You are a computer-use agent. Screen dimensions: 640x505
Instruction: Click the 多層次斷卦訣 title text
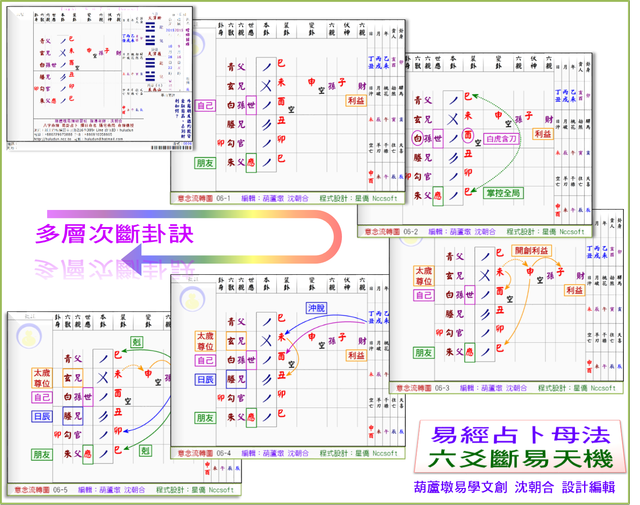115,234
